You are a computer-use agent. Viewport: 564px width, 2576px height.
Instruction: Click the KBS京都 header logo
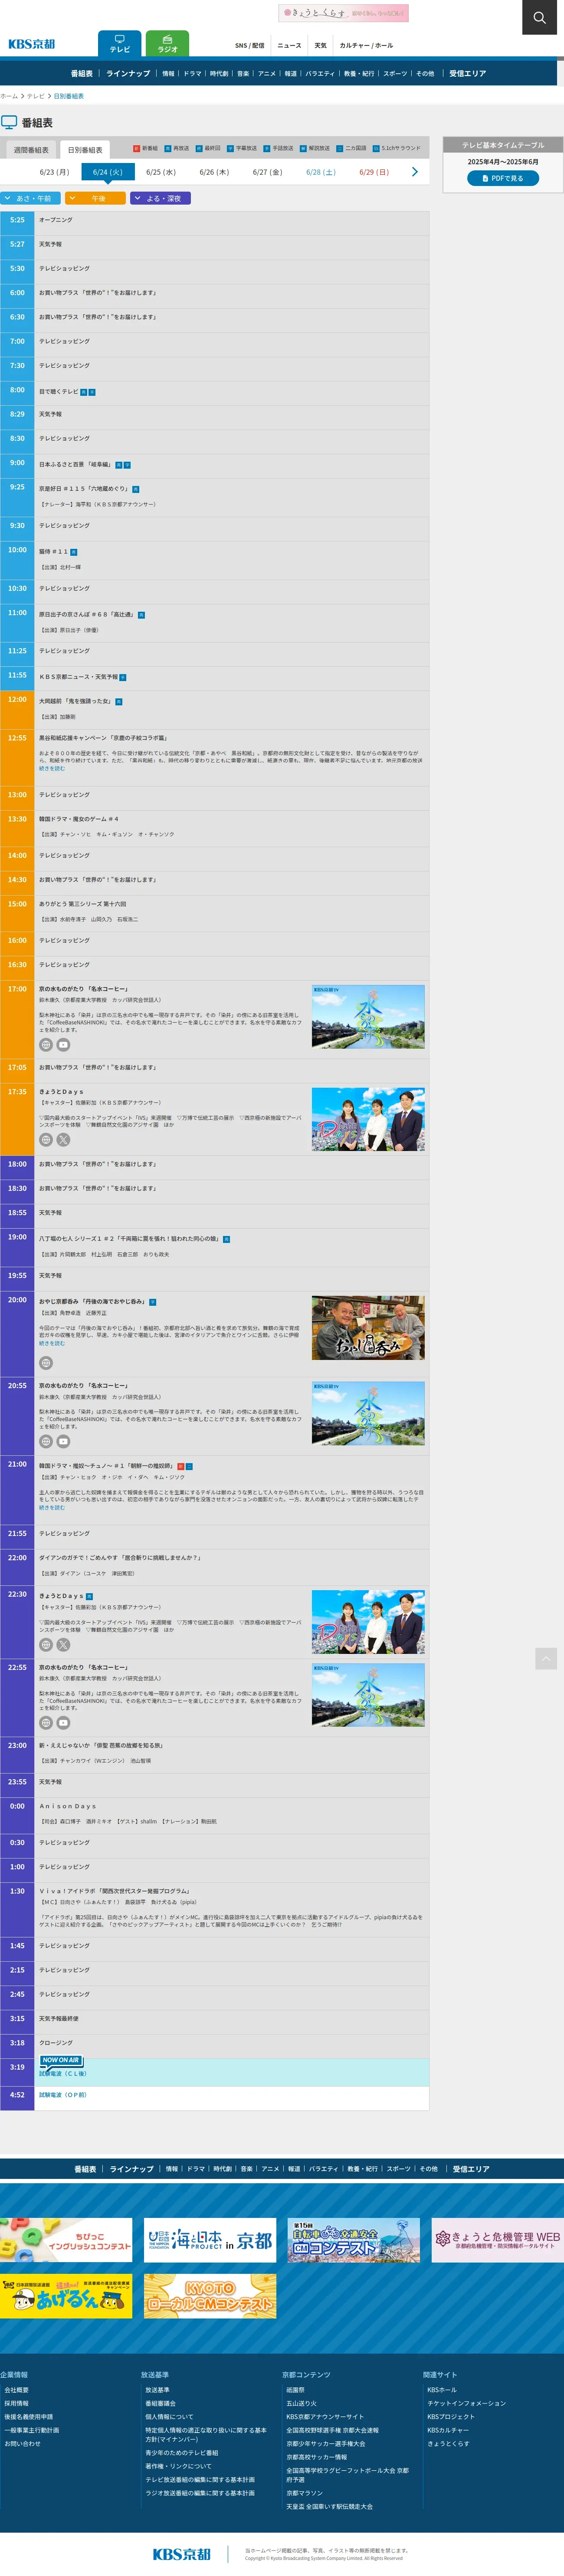pyautogui.click(x=32, y=44)
